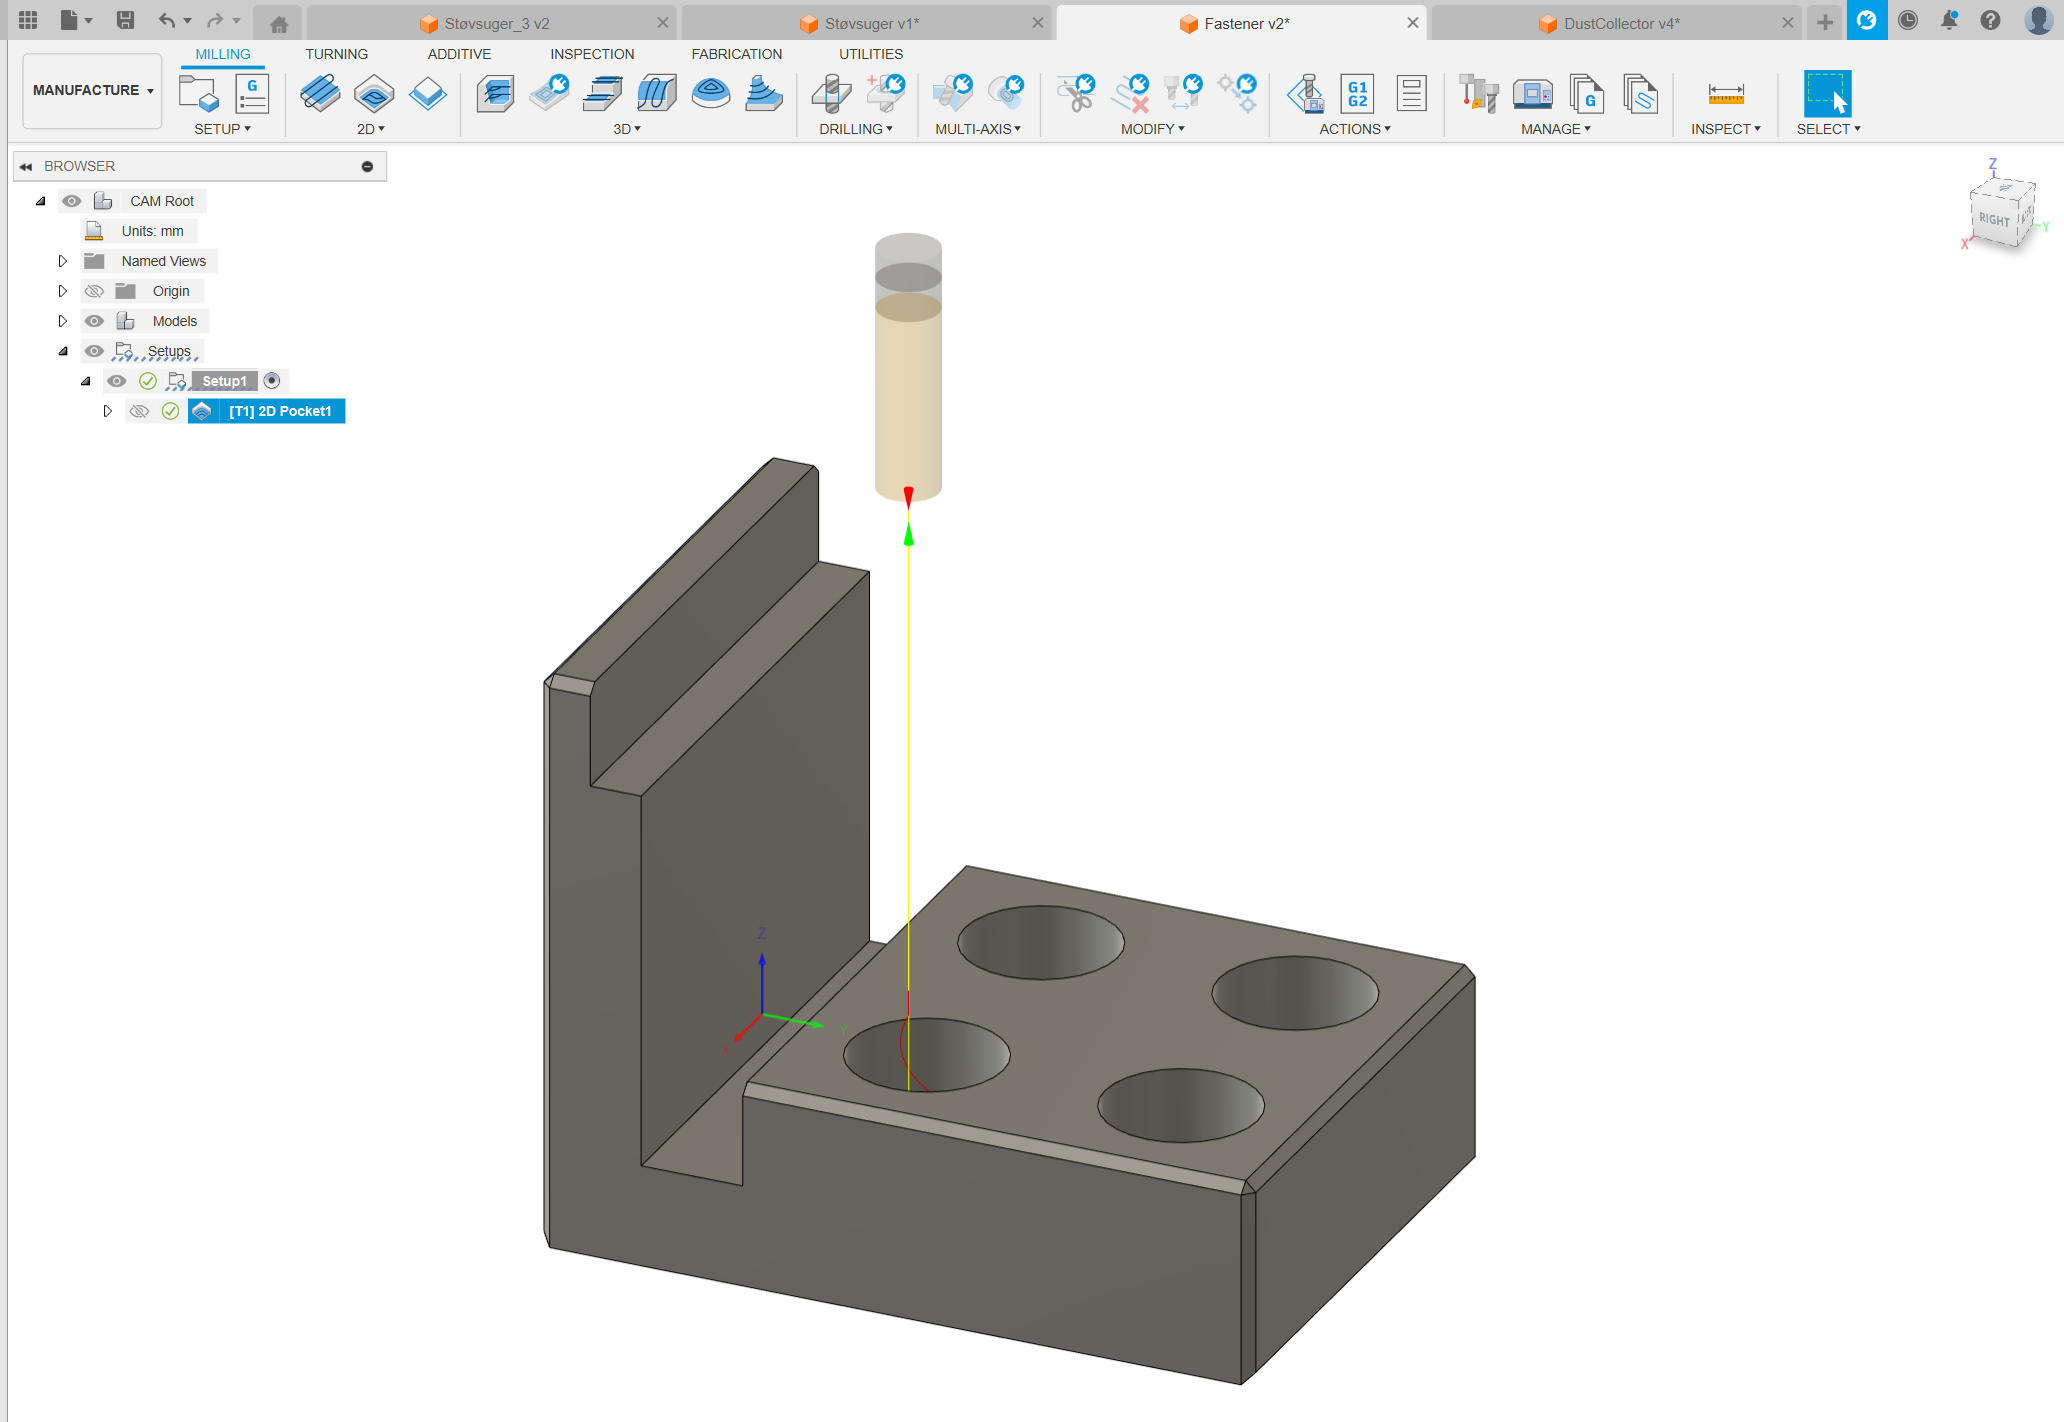Click the Setup Sheet icon

1411,94
